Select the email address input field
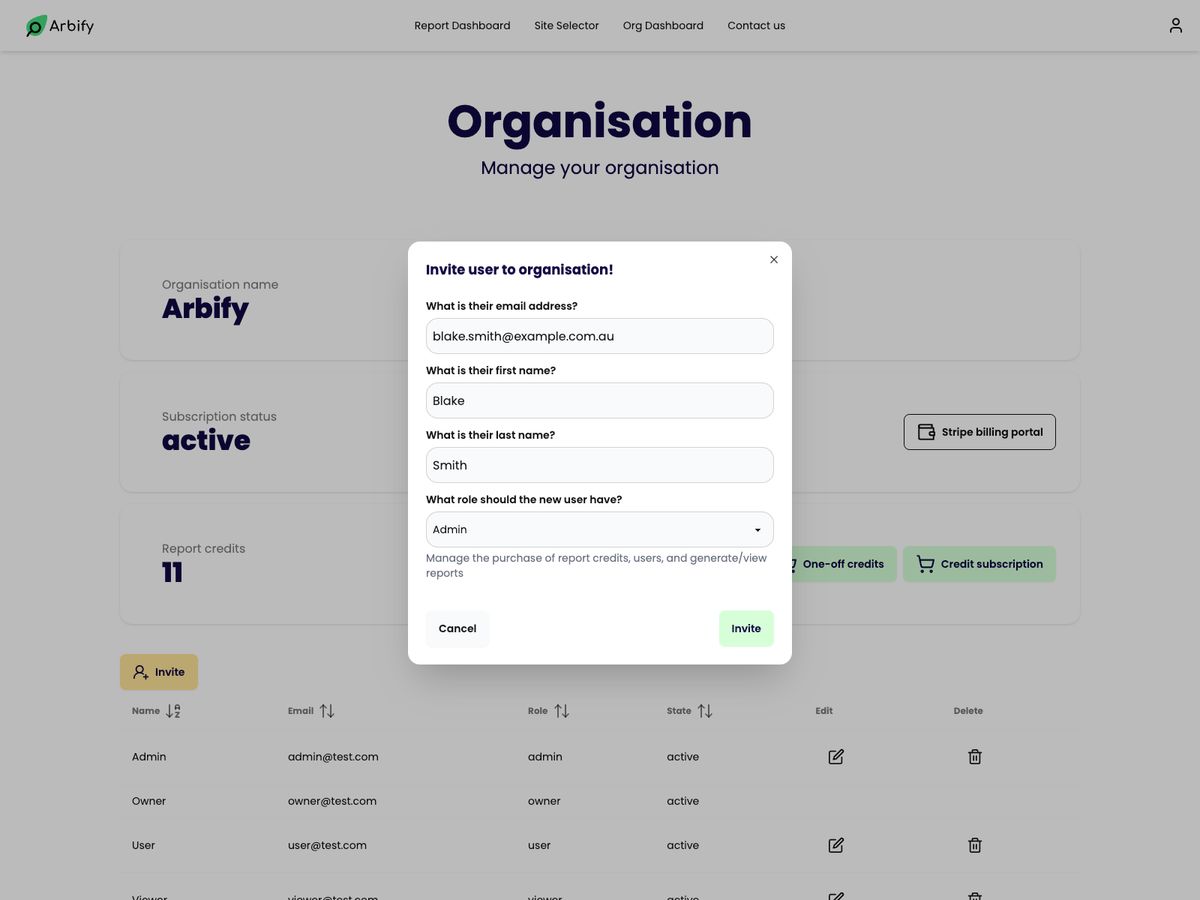This screenshot has width=1200, height=900. click(599, 336)
